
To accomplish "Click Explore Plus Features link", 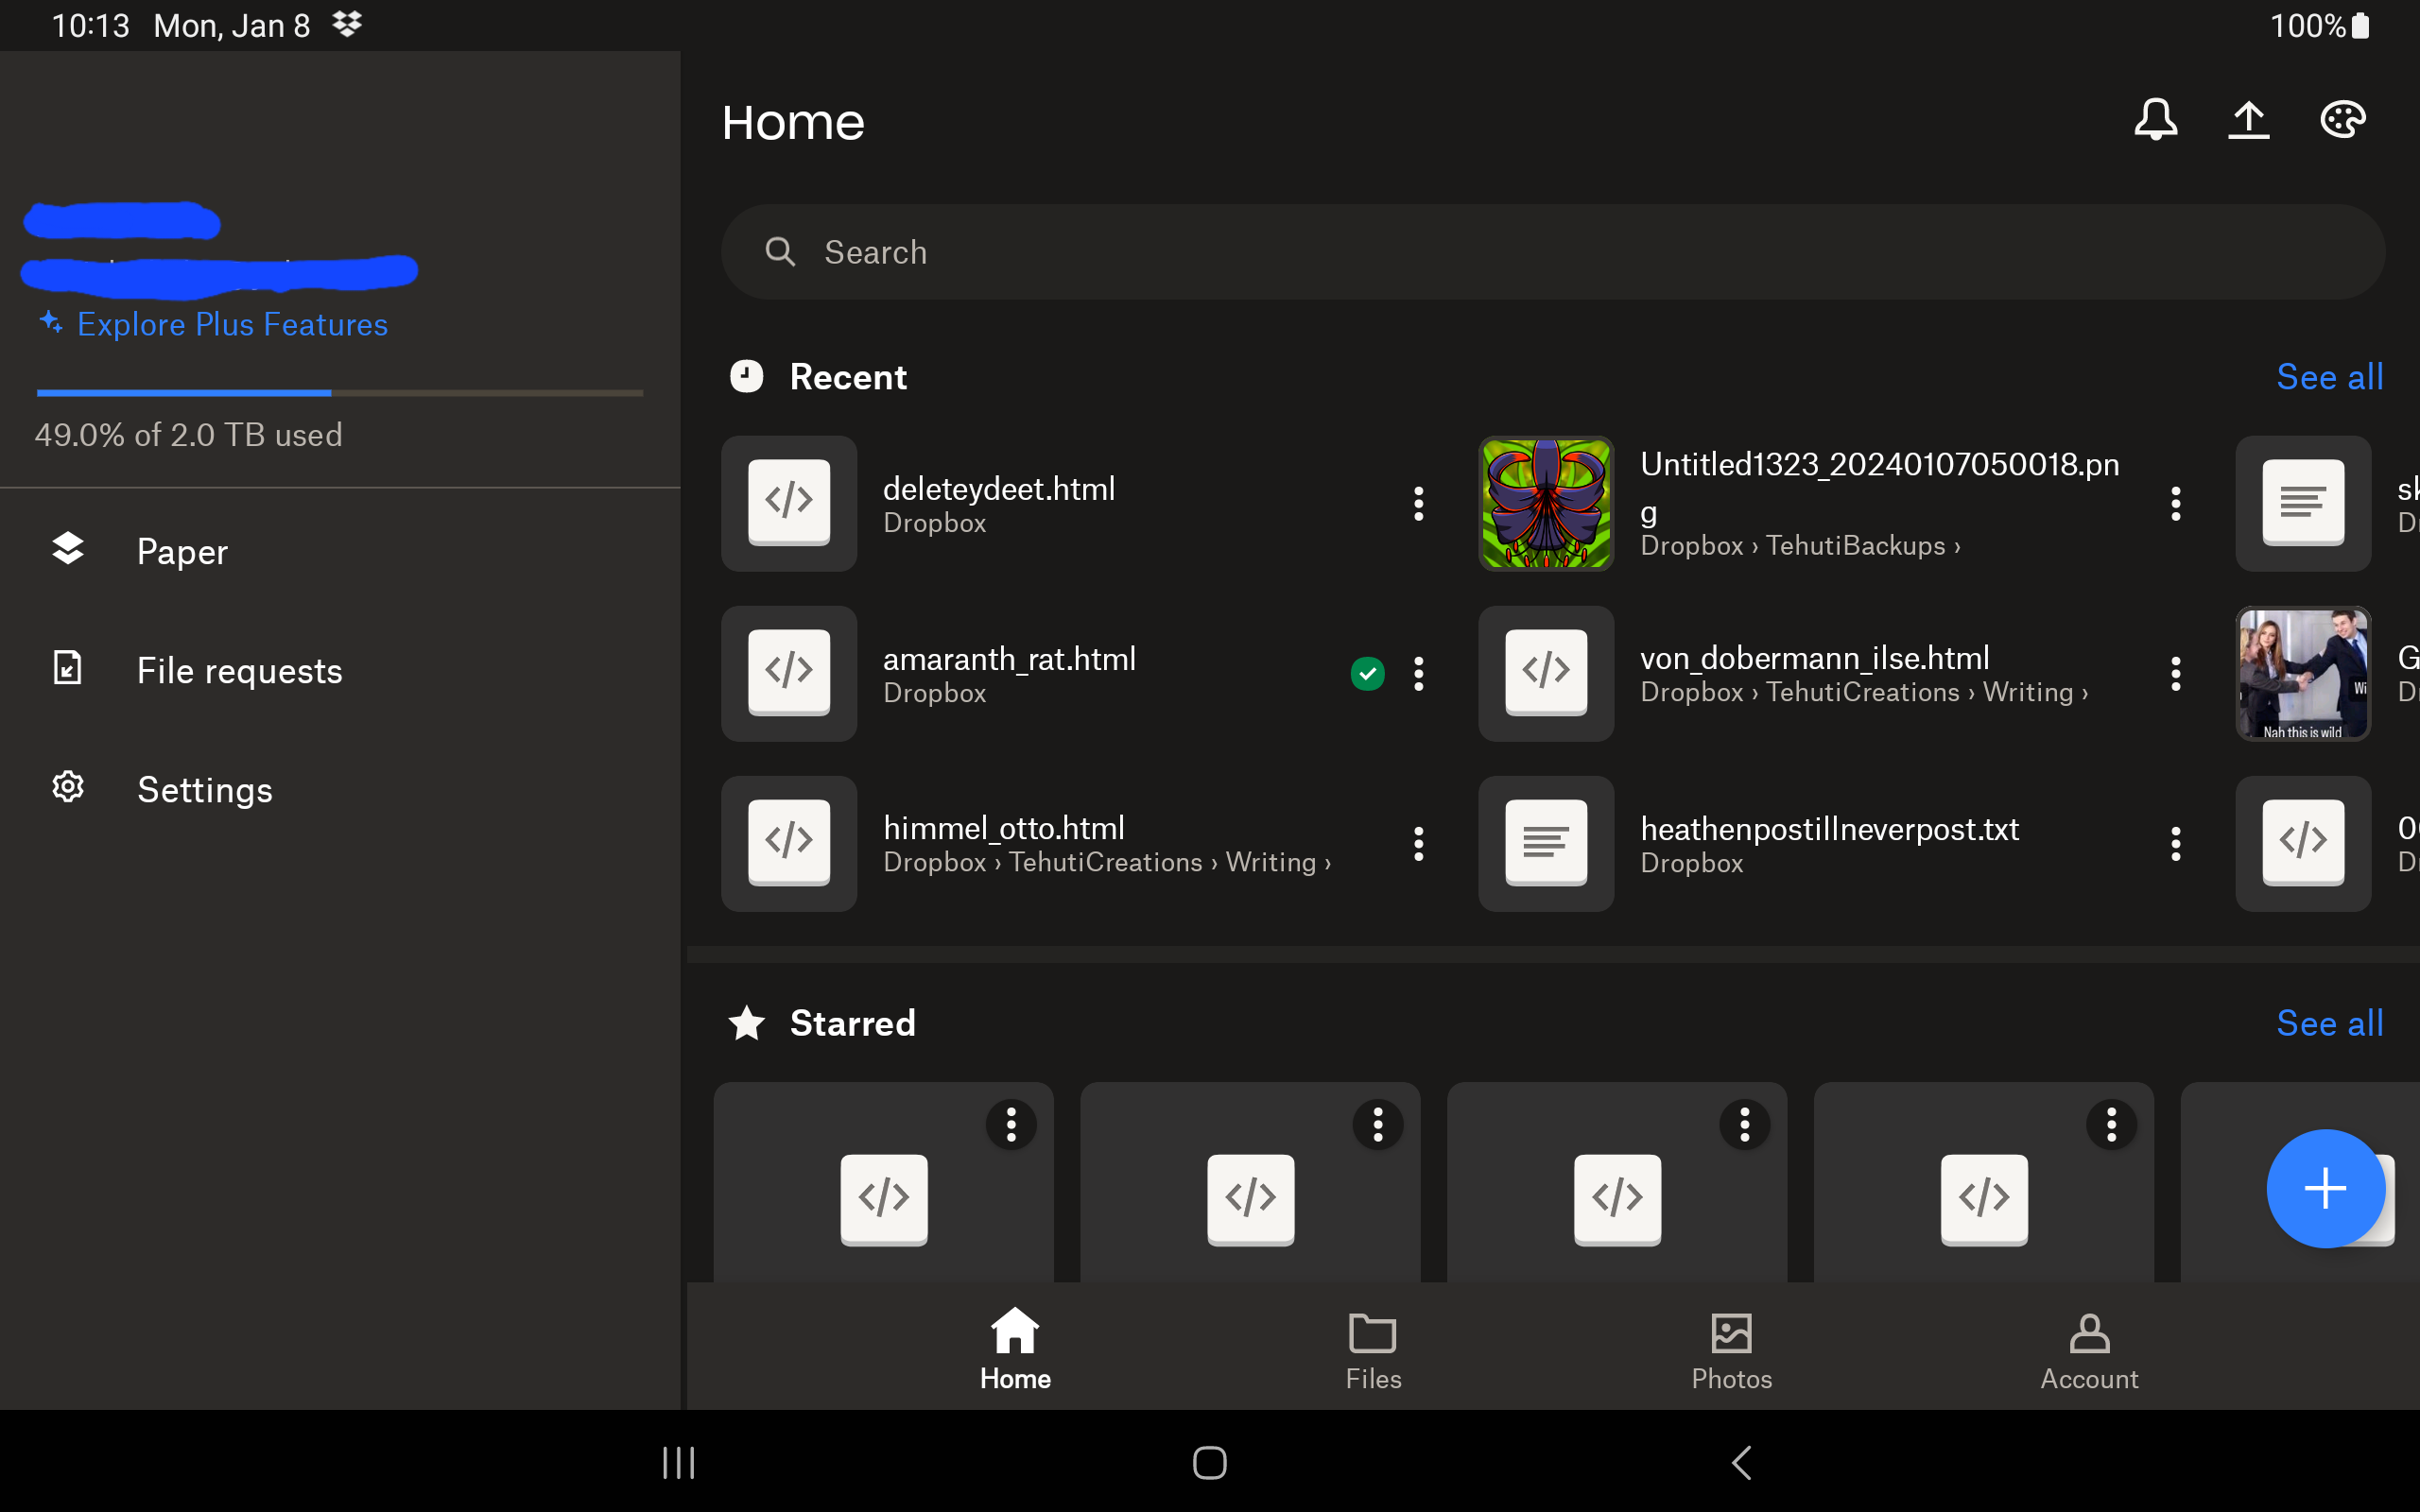I will click(211, 324).
